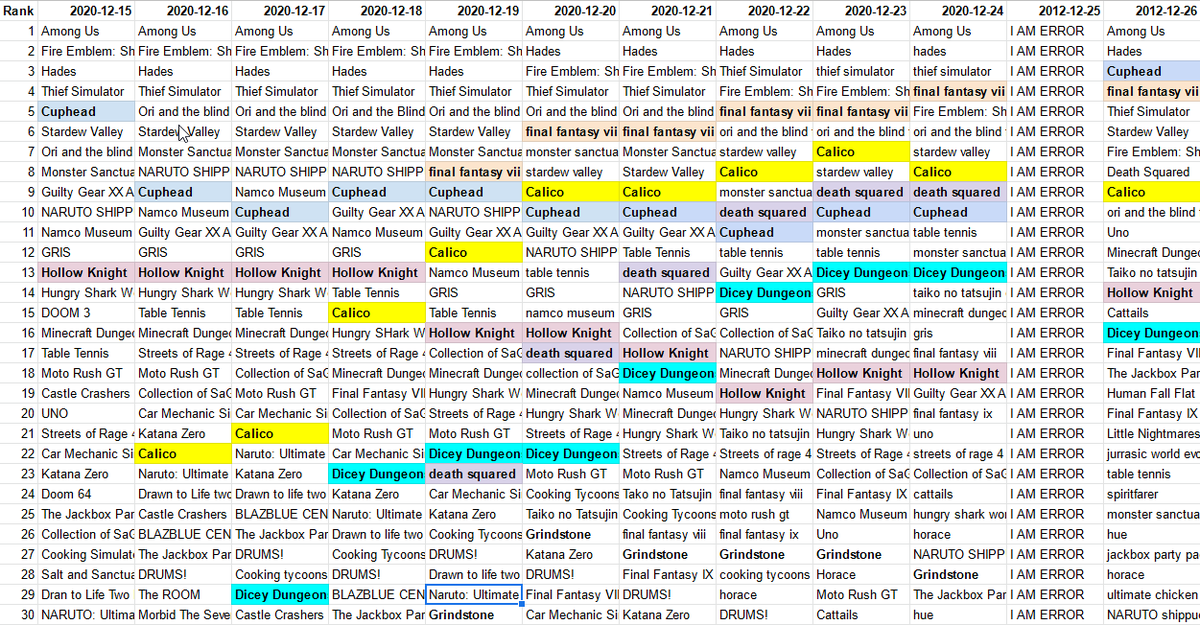Click Dicey Dungeon under 2020-12-18
Viewport: 1200px width, 625px height.
378,473
